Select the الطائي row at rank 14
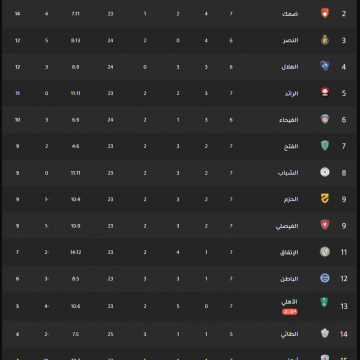This screenshot has width=360, height=360. tap(180, 334)
